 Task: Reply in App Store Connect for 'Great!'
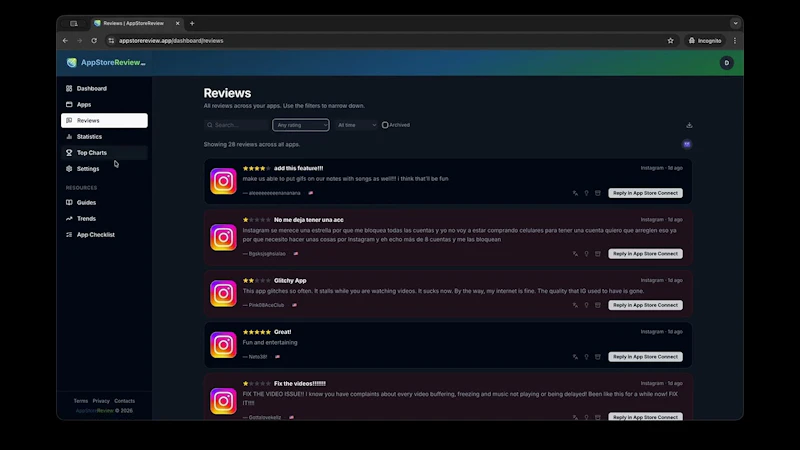[x=645, y=357]
